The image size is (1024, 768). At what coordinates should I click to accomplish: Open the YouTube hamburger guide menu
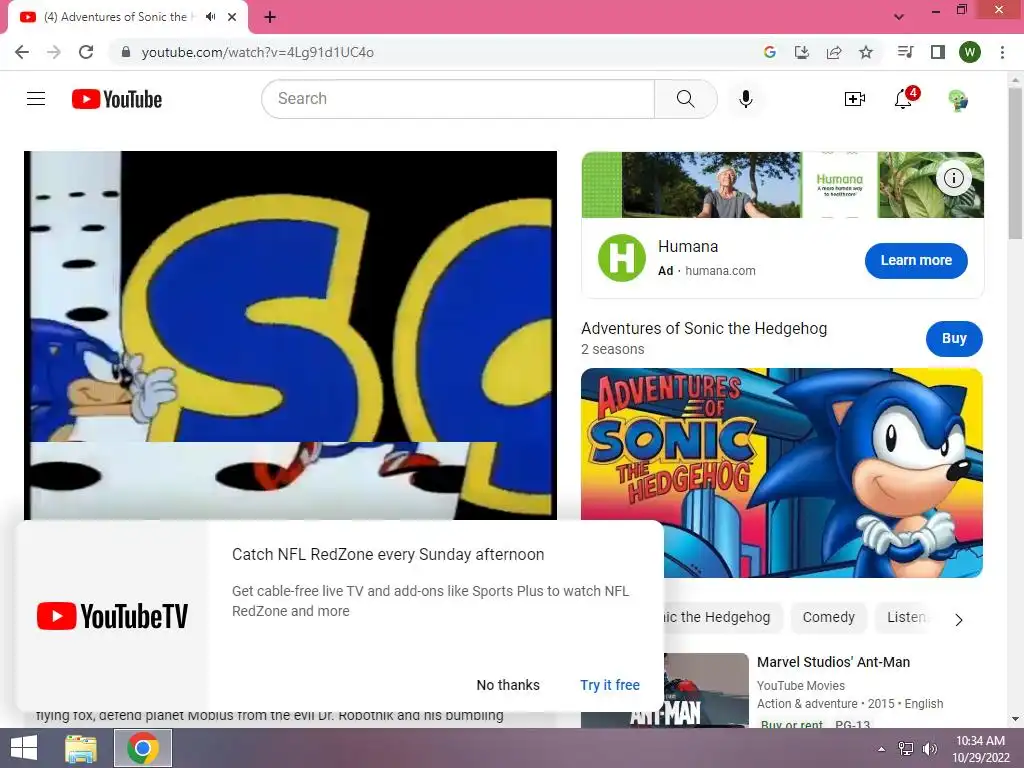[36, 99]
